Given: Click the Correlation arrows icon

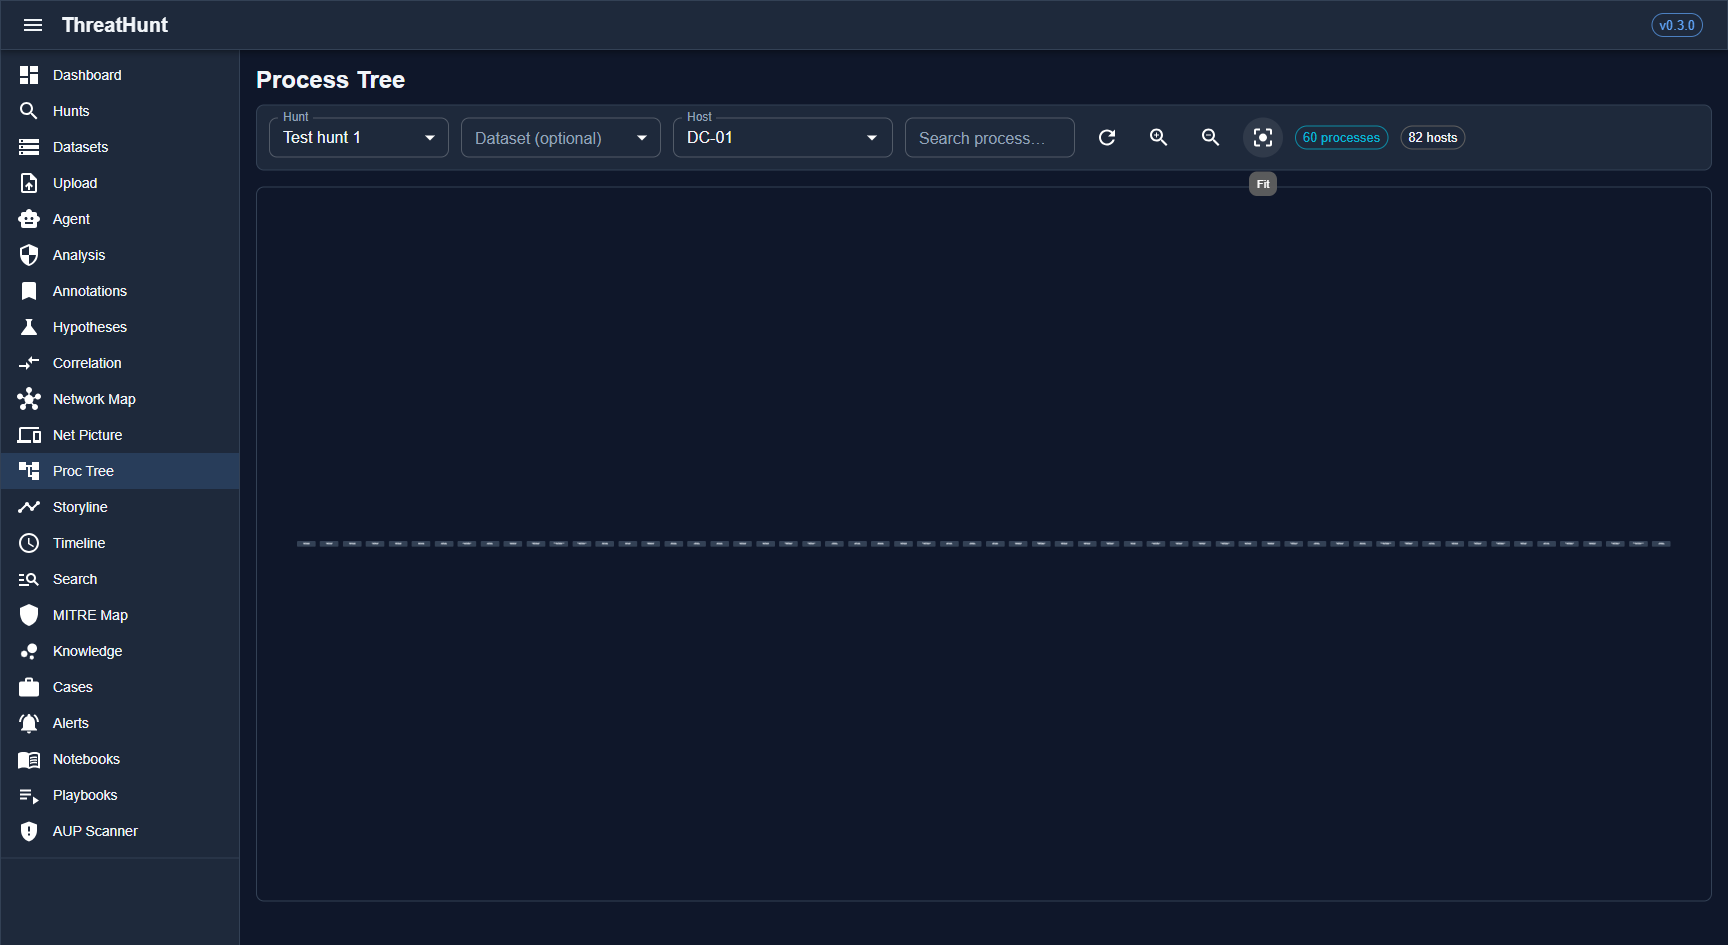Looking at the screenshot, I should [x=29, y=363].
